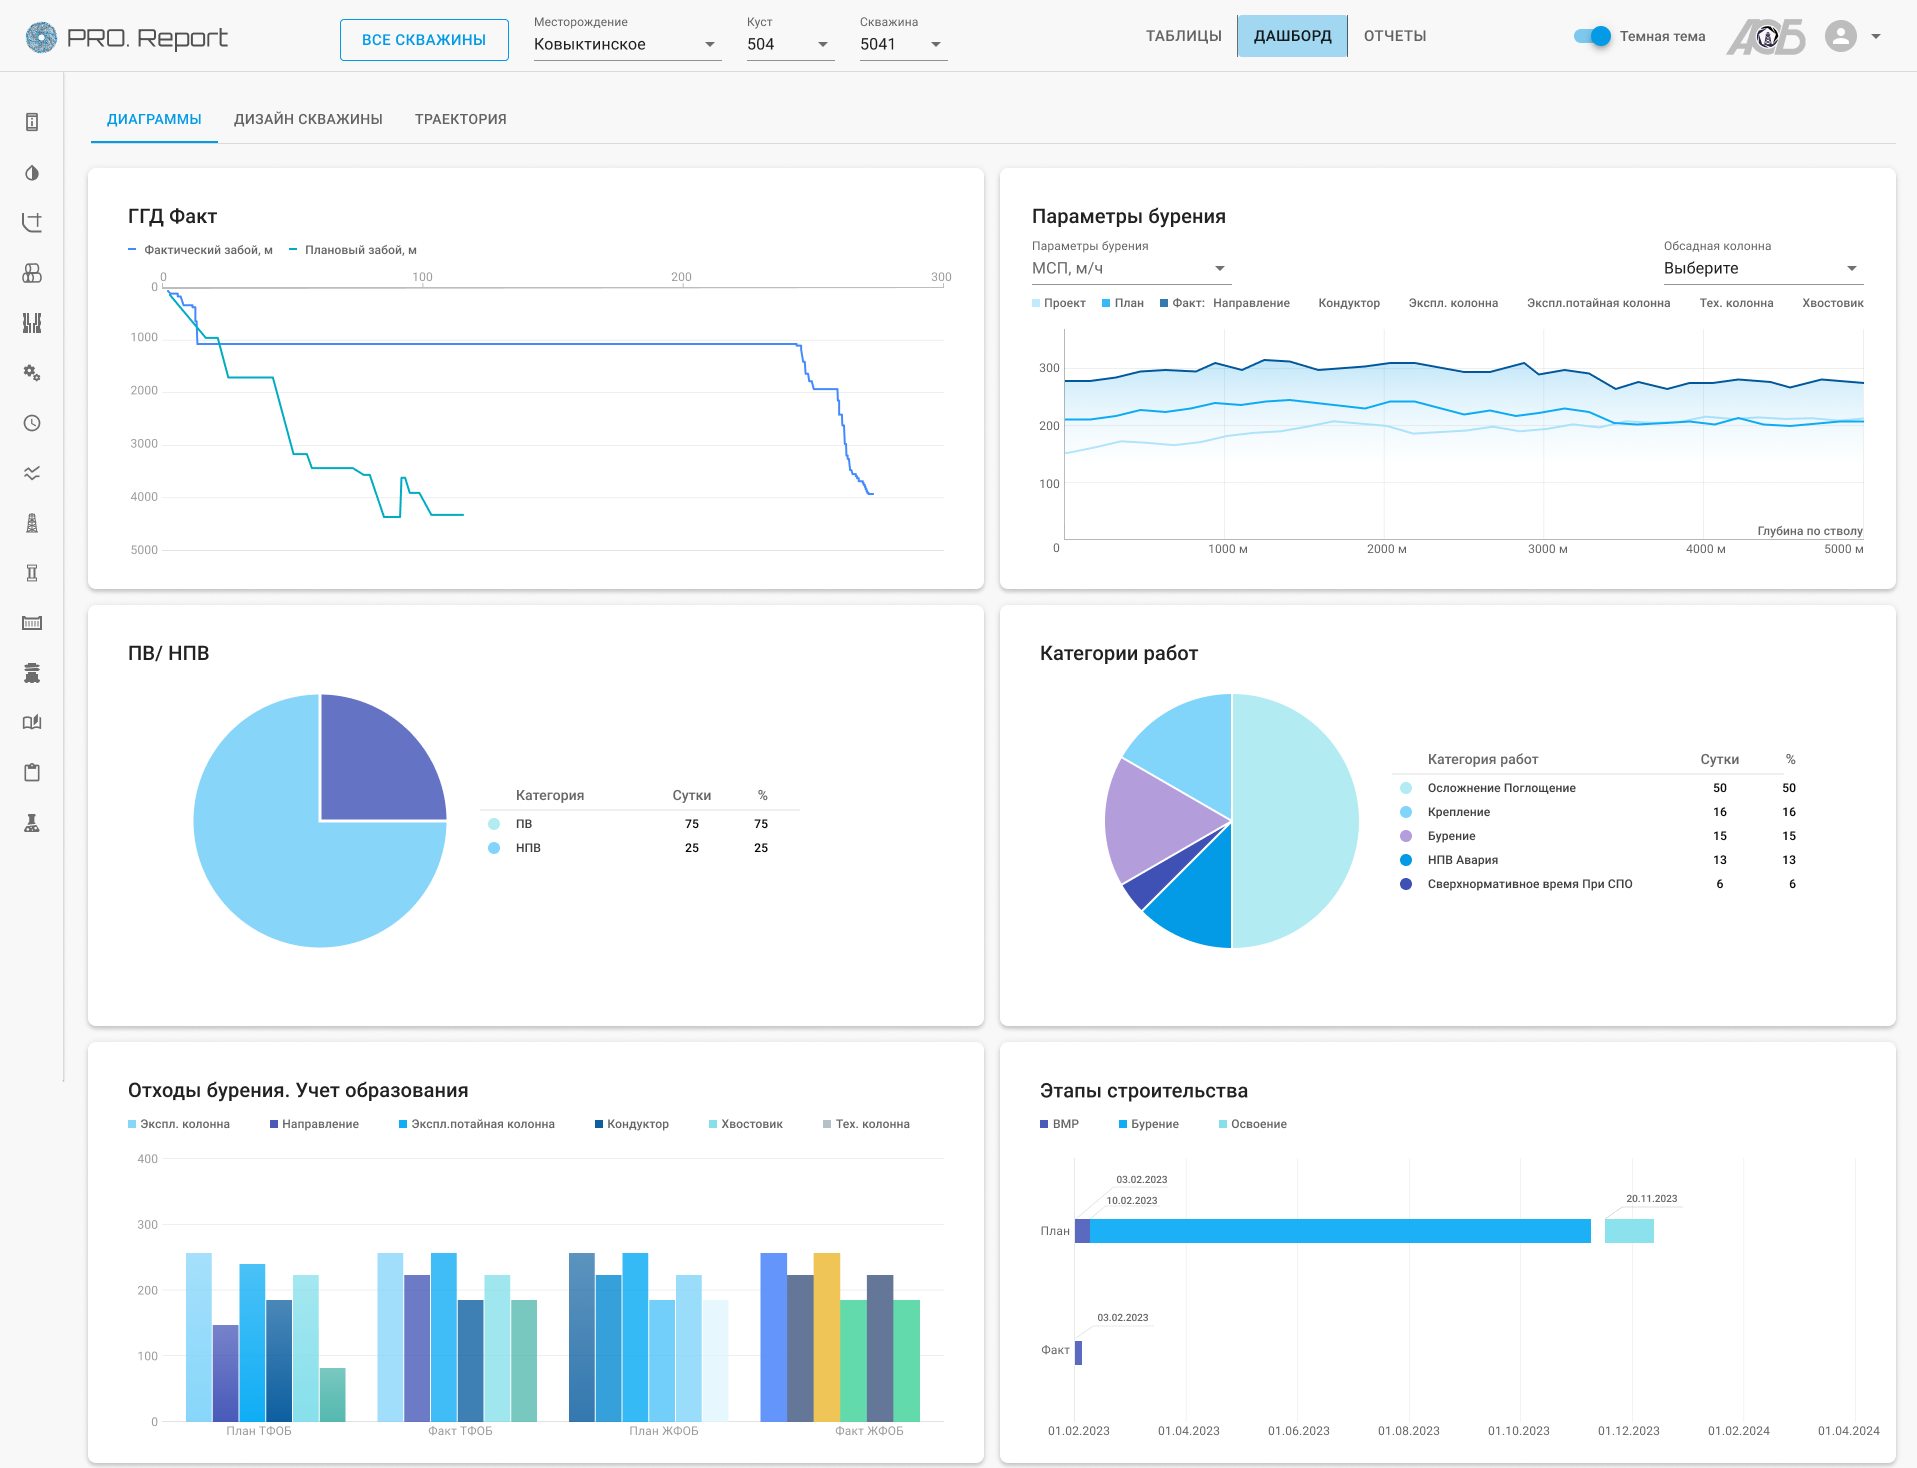This screenshot has height=1468, width=1917.
Task: Click the user account avatar icon
Action: pos(1840,37)
